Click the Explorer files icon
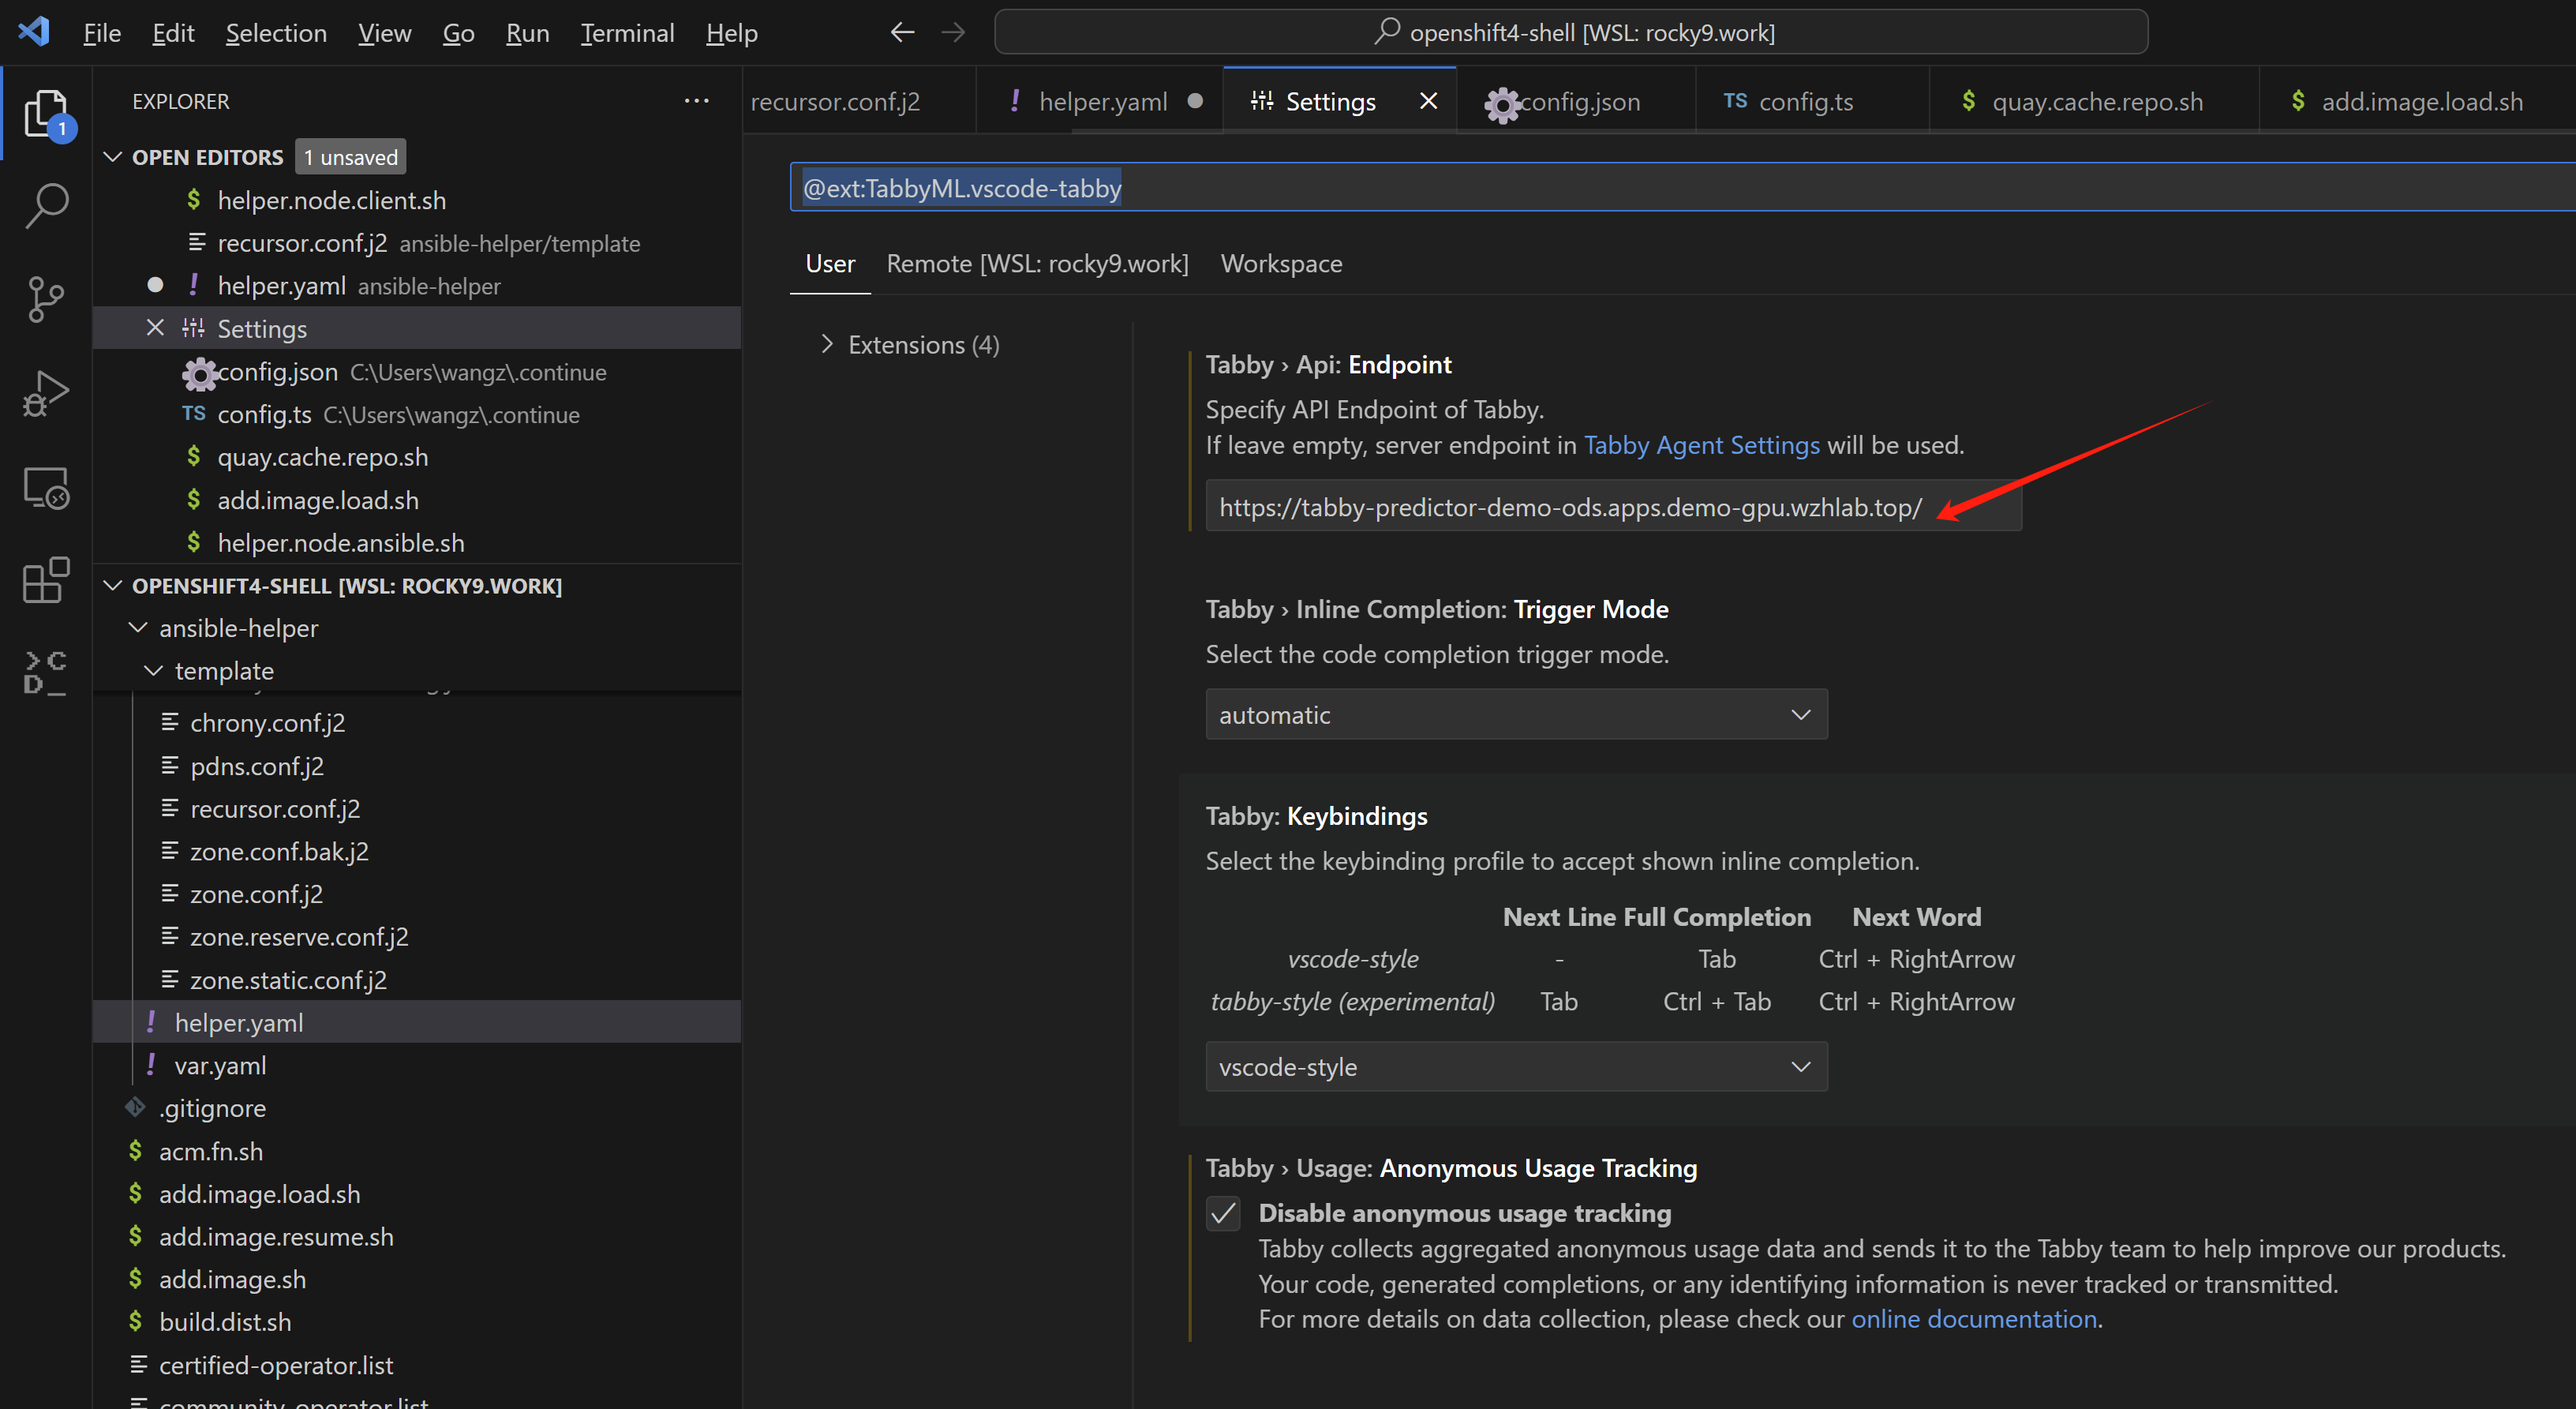This screenshot has height=1409, width=2576. tap(46, 113)
